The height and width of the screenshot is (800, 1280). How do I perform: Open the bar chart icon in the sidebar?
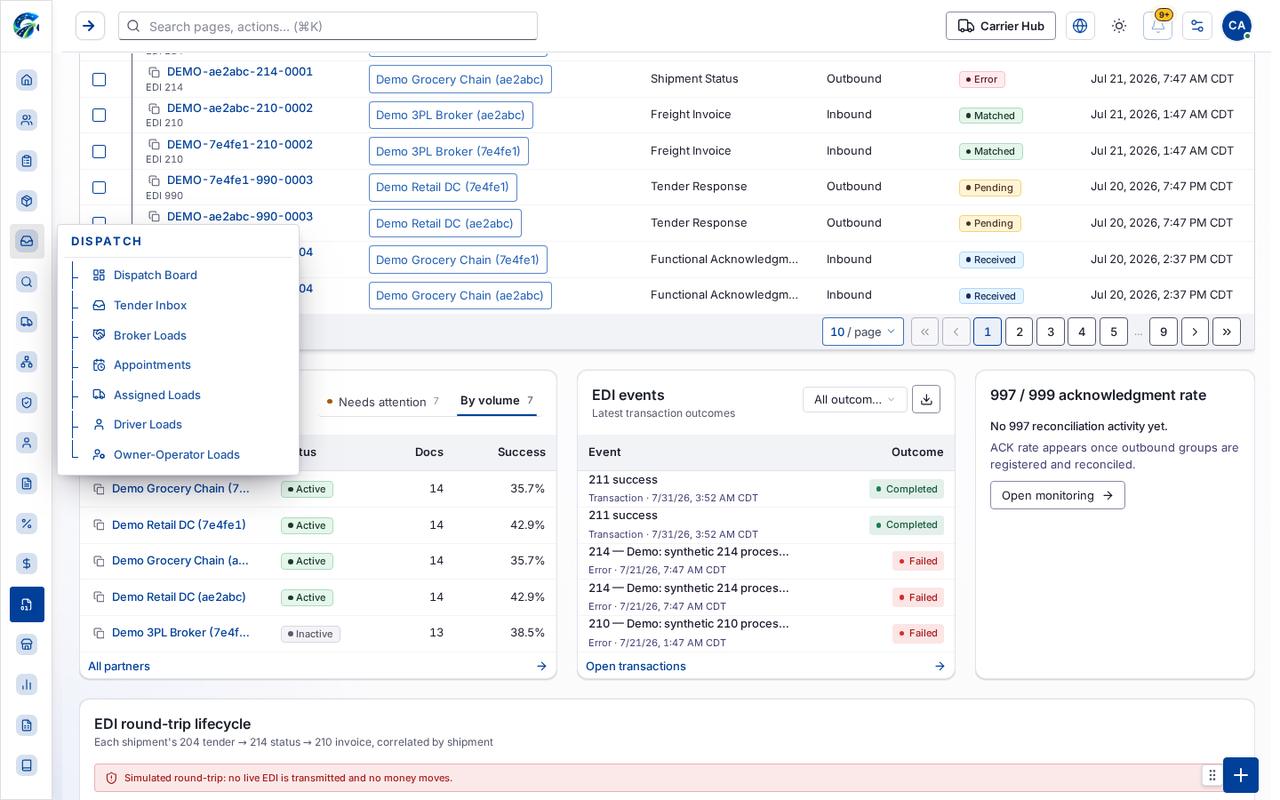27,684
